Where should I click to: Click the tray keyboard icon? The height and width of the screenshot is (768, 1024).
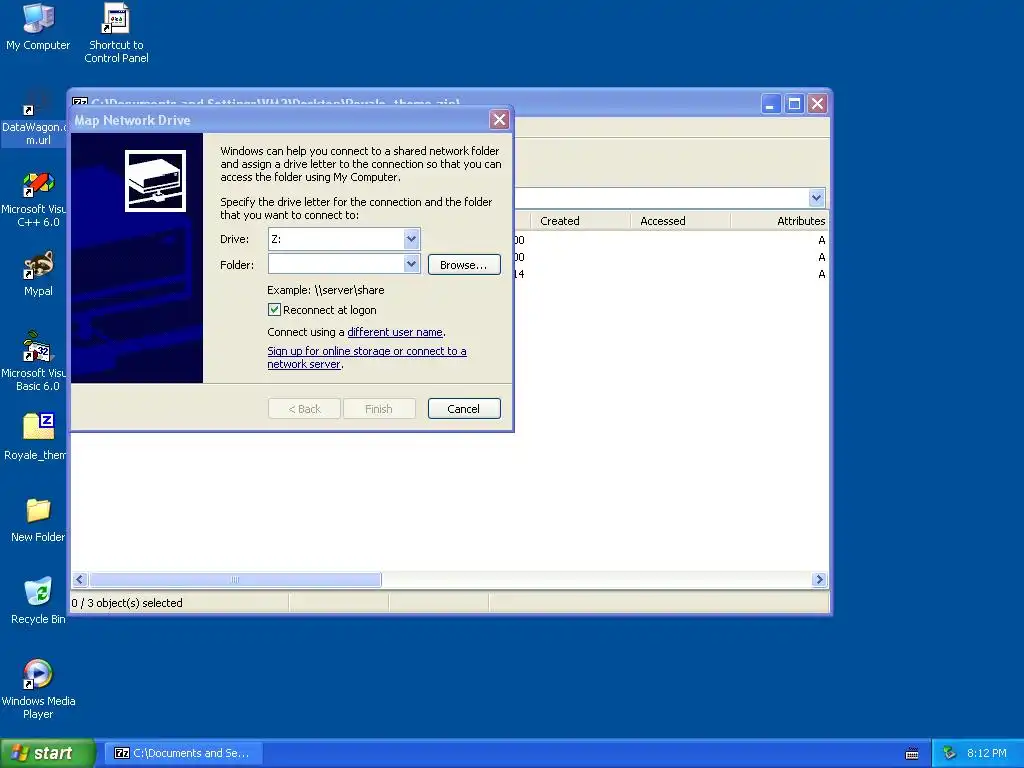912,754
